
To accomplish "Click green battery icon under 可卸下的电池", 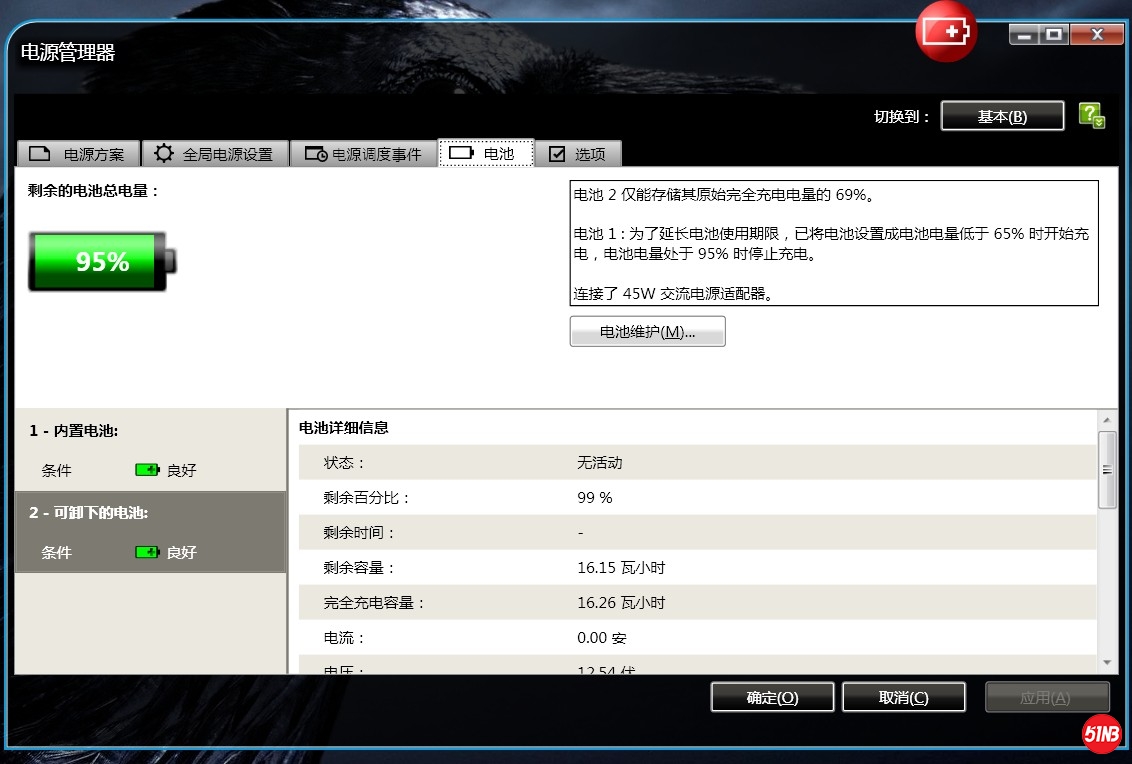I will pos(147,552).
